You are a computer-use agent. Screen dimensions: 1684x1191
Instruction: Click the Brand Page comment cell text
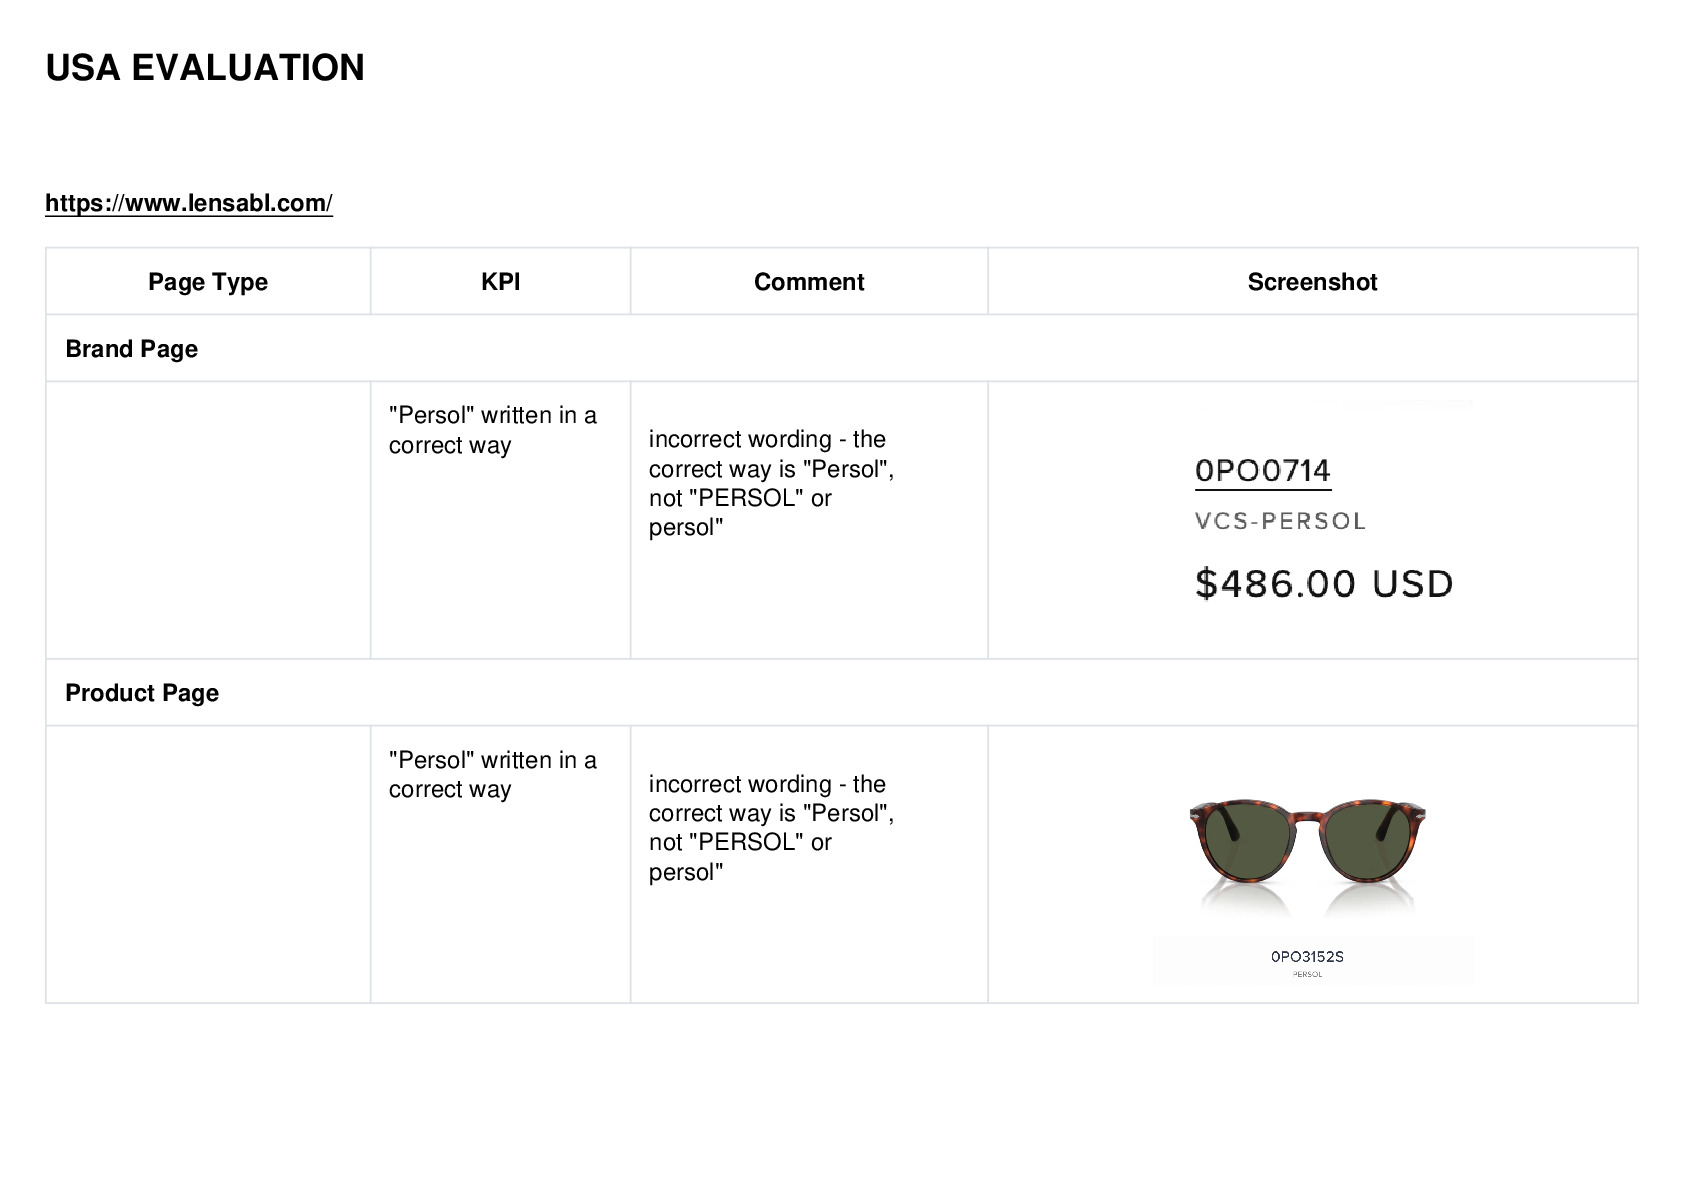pos(771,483)
